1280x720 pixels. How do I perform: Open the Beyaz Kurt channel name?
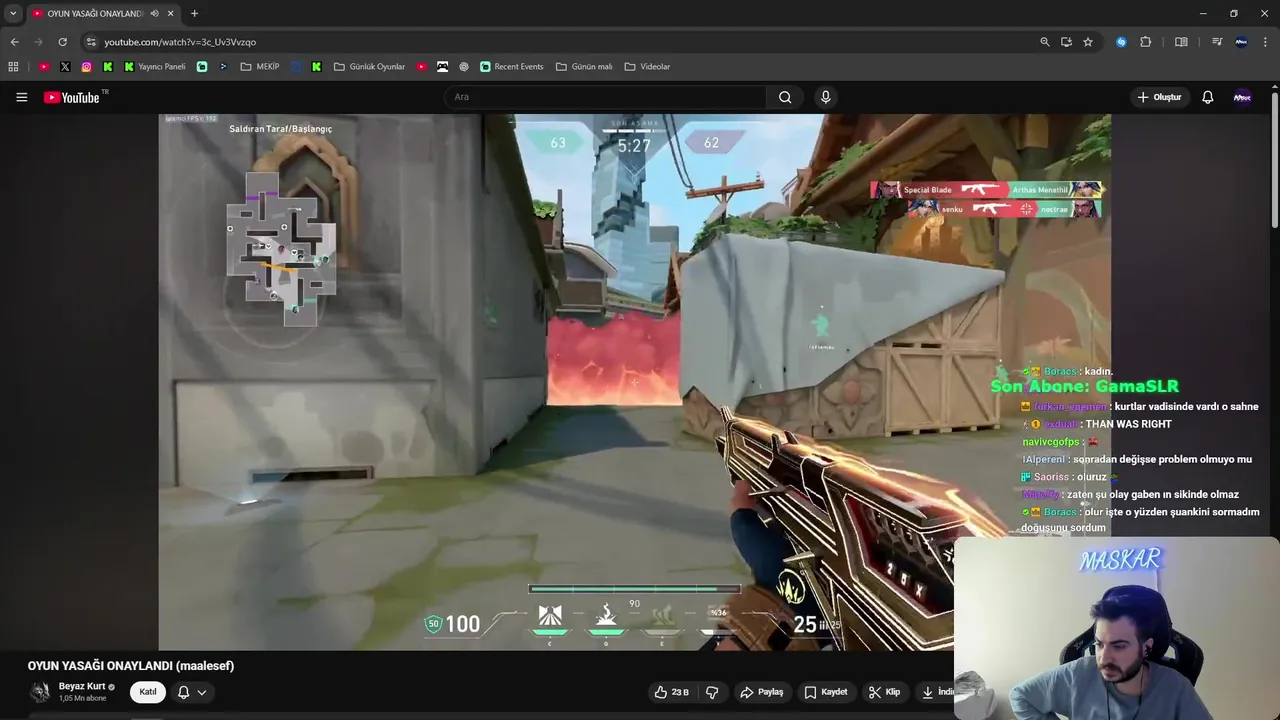point(82,686)
